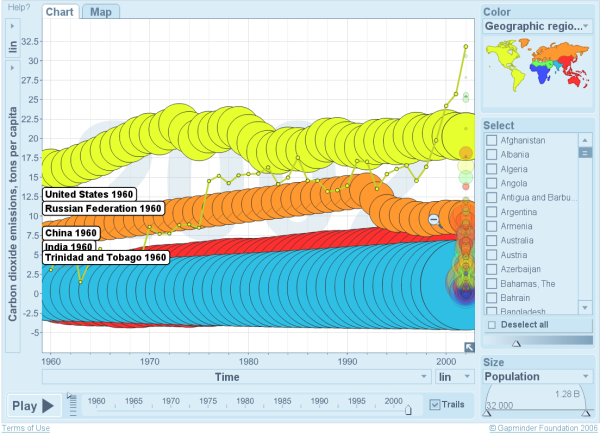
Task: Click the world map color legend
Action: (533, 69)
